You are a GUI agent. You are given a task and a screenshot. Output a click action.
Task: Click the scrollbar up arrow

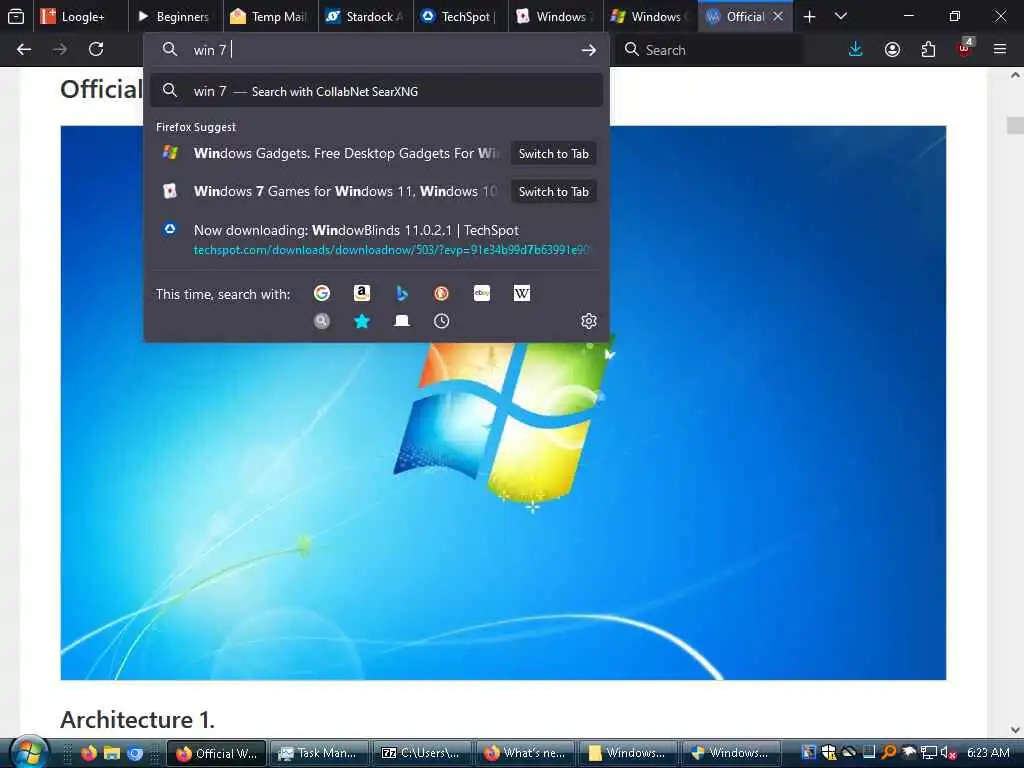[1015, 75]
